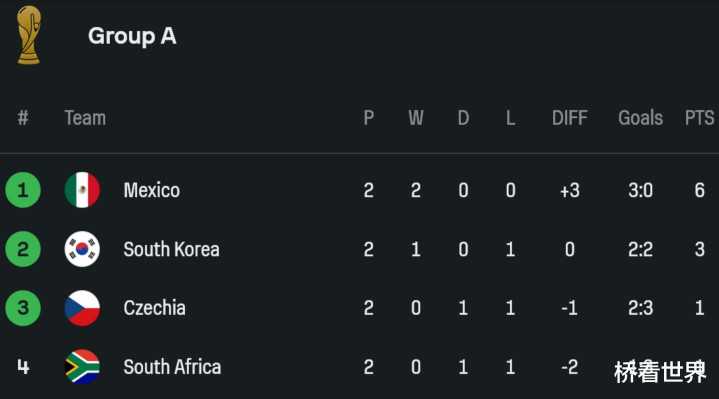Click Mexico's 3:0 goals value
Image resolution: width=719 pixels, height=399 pixels.
click(x=641, y=190)
